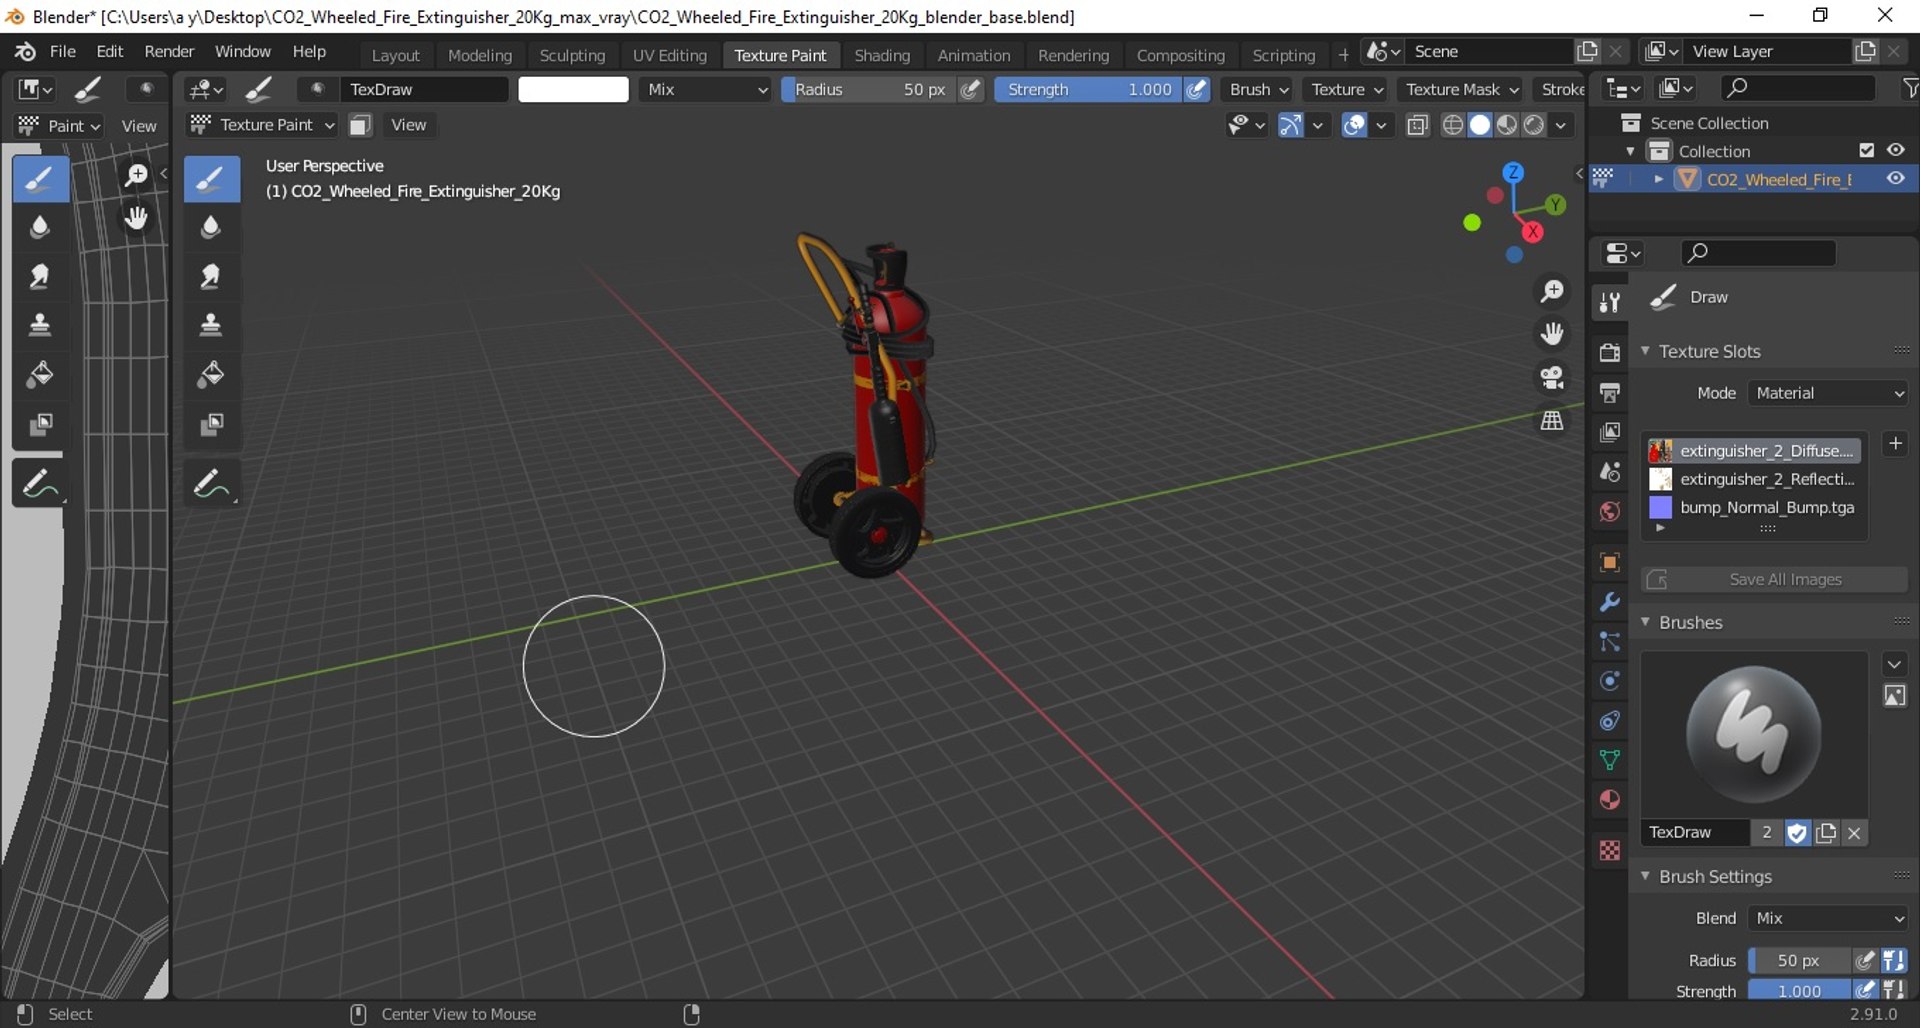Viewport: 1920px width, 1028px height.
Task: Open the Stroke popover in the header
Action: (1562, 89)
